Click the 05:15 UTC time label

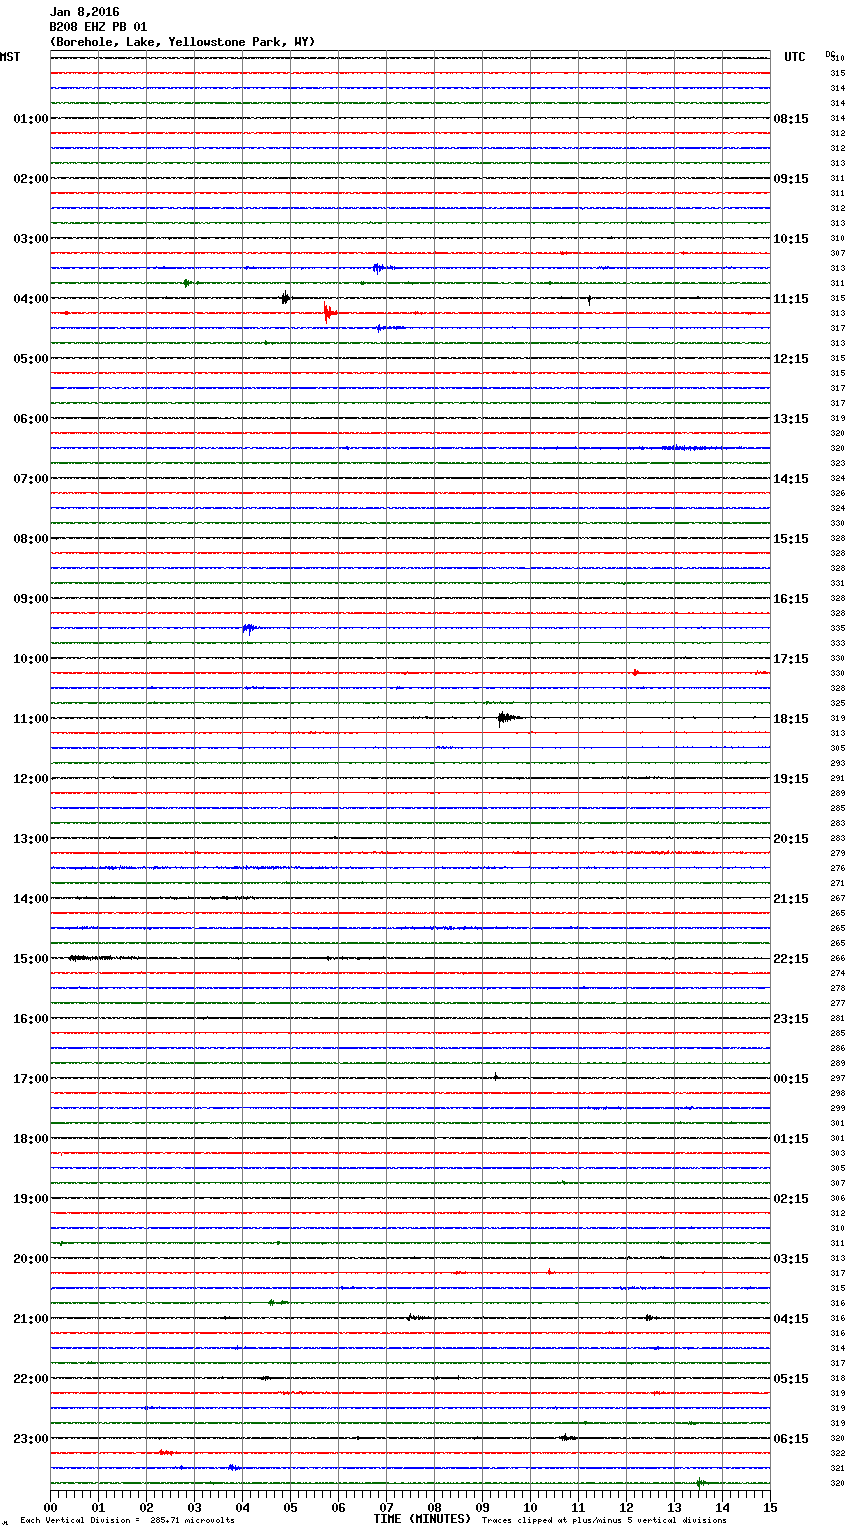coord(791,1379)
